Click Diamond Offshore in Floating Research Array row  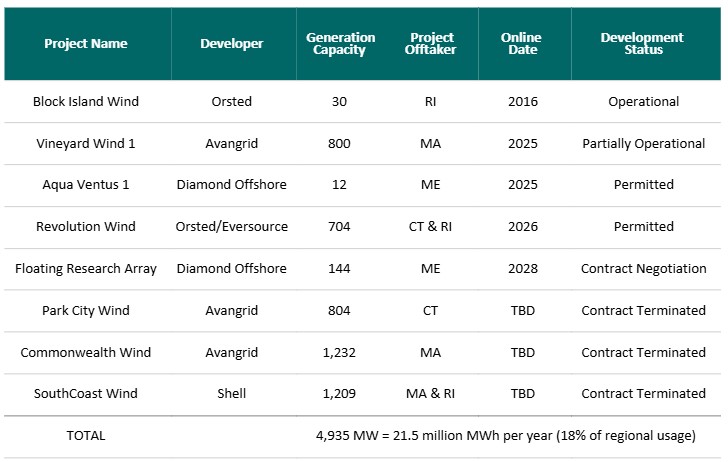pos(232,268)
